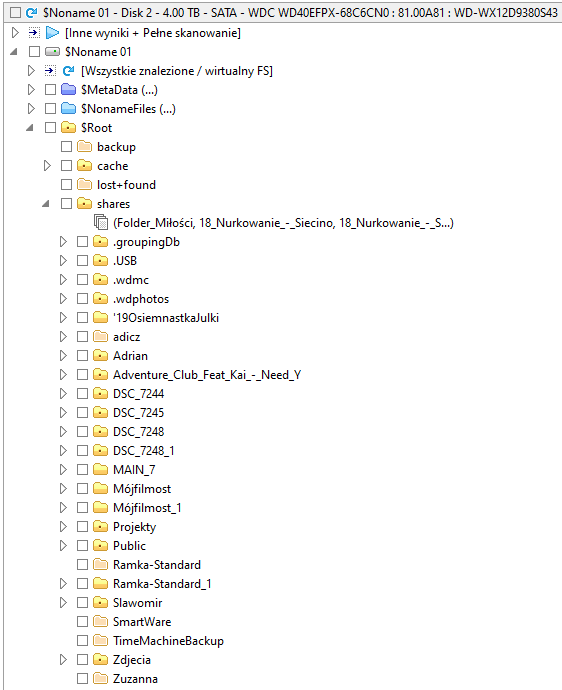Tick the backup folder checkbox
562x690 pixels.
66,147
